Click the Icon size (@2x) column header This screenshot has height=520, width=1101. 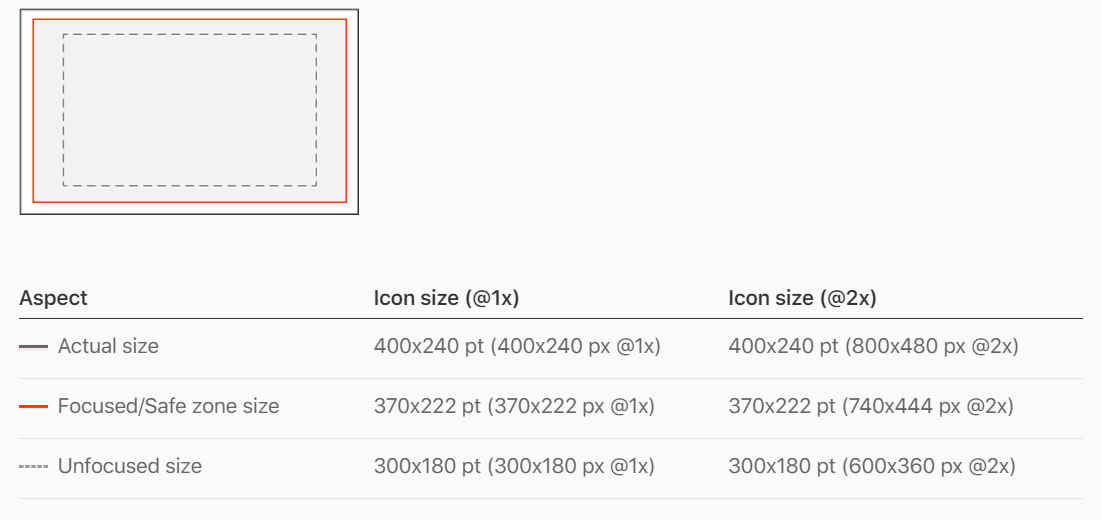(802, 298)
